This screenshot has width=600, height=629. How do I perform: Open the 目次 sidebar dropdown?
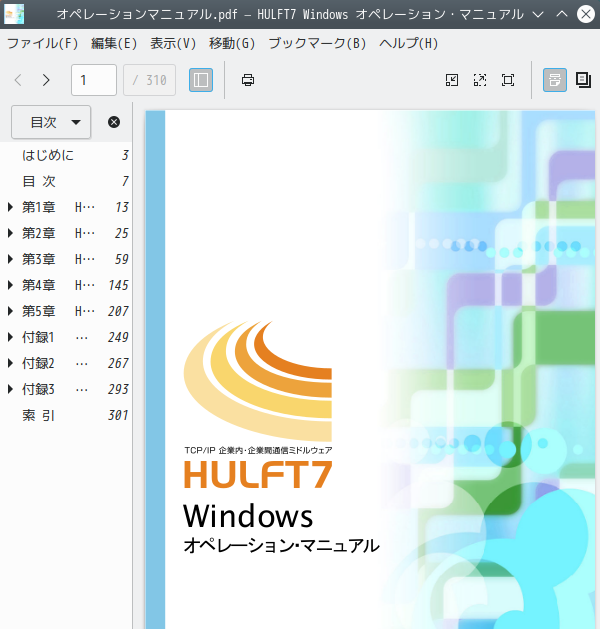[x=51, y=122]
